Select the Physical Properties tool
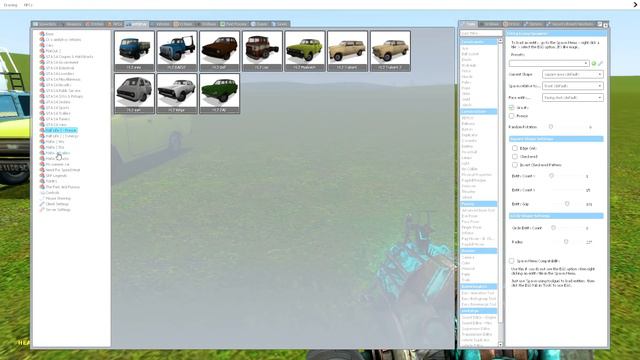Screen dimensions: 640x360 (x=476, y=175)
